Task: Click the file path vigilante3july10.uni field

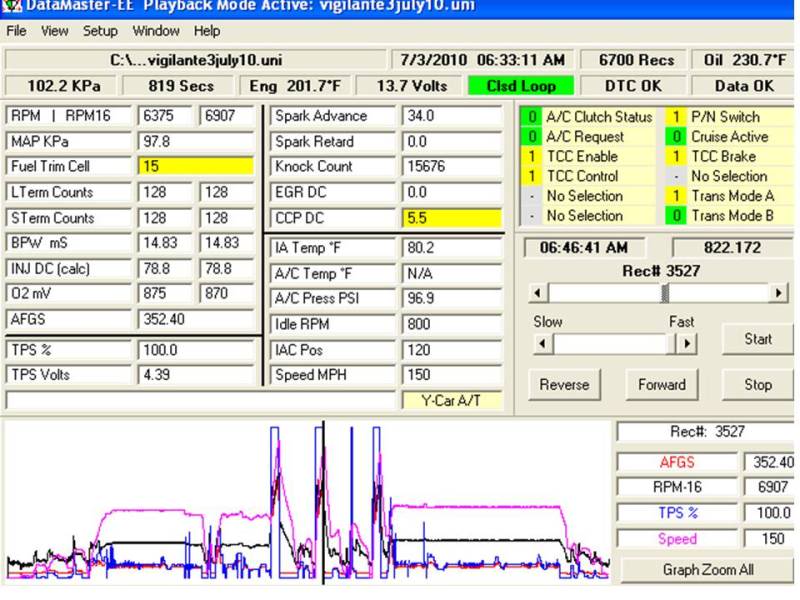Action: click(x=196, y=60)
